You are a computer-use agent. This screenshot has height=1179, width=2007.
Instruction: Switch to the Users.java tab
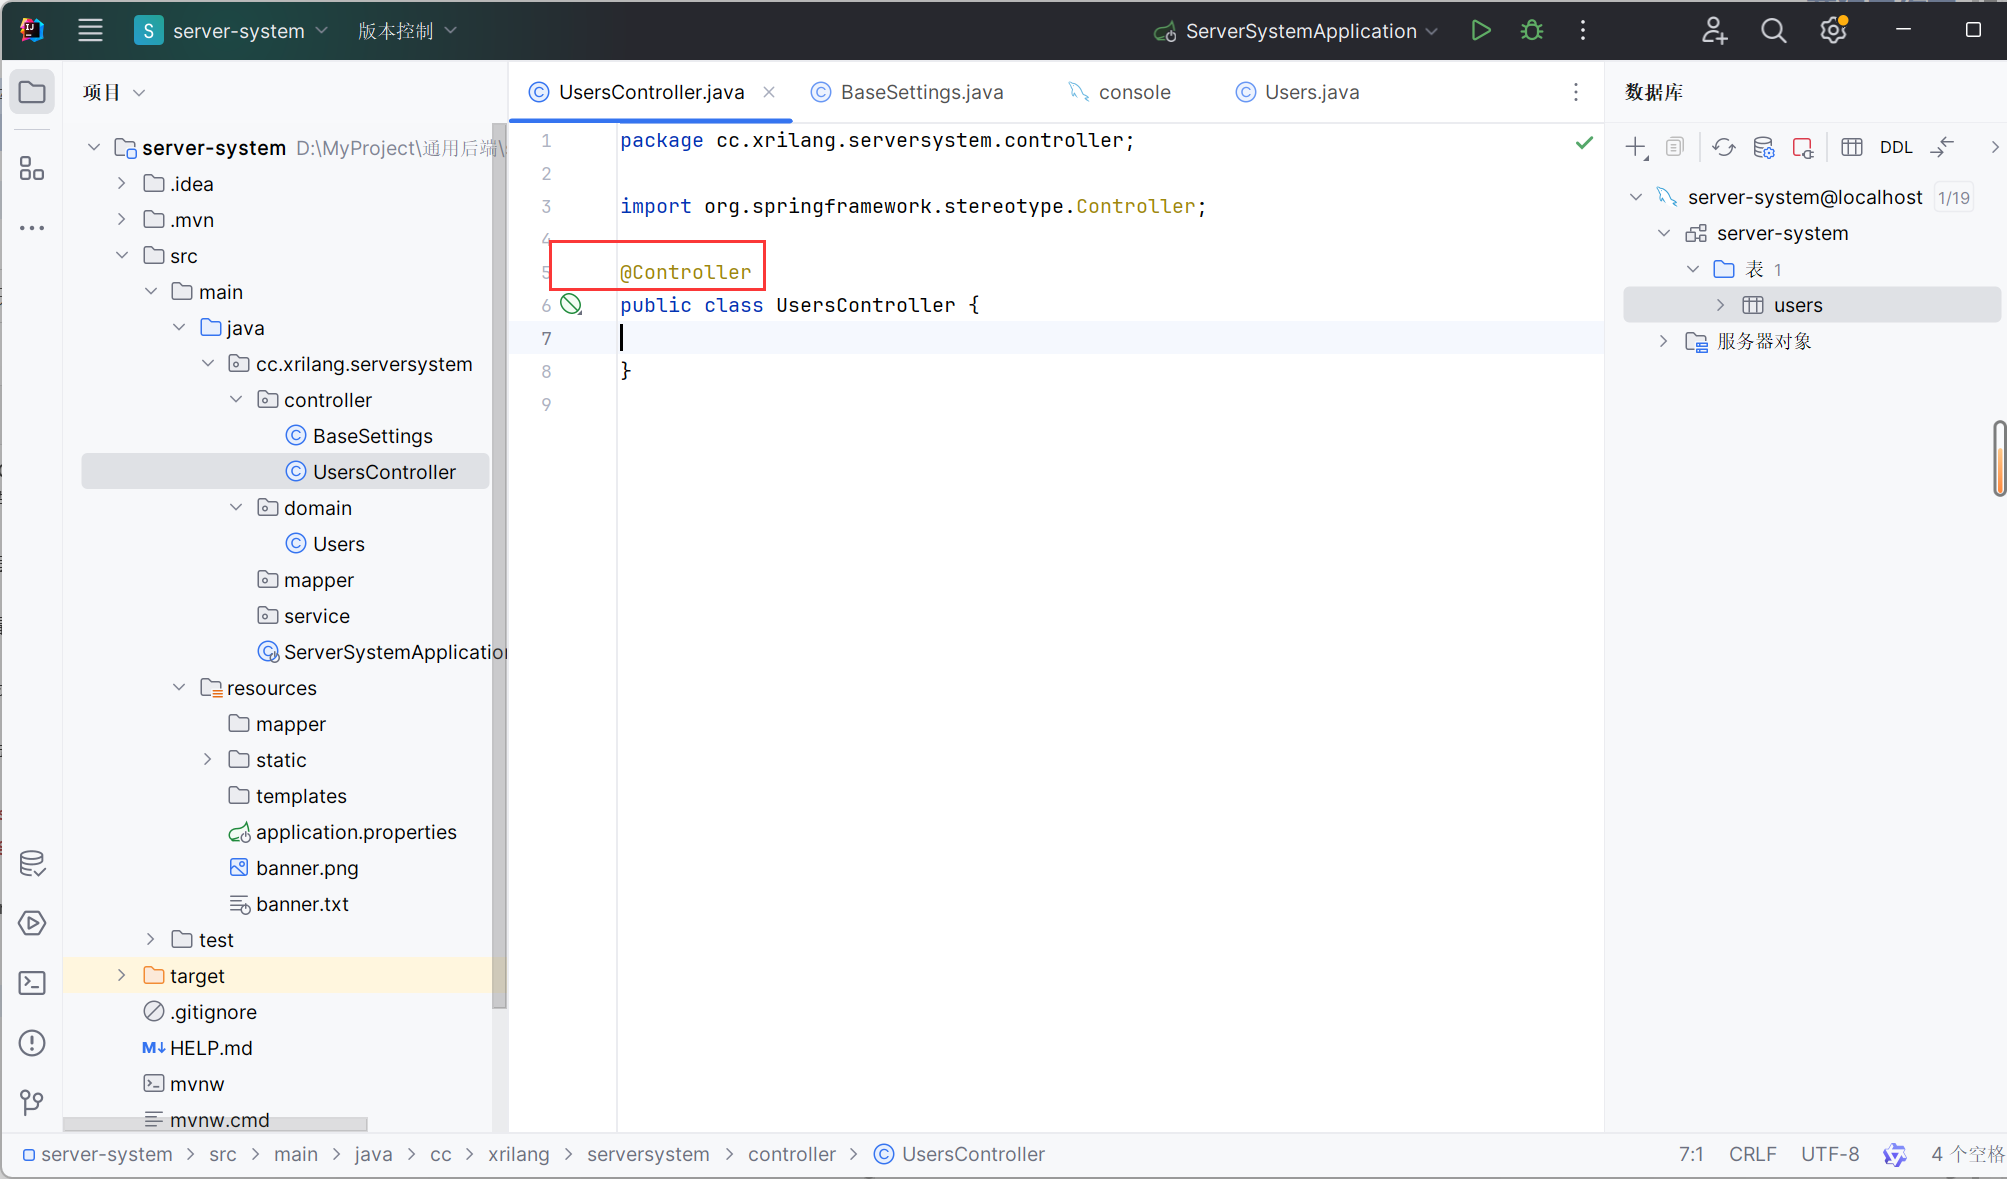(x=1298, y=92)
